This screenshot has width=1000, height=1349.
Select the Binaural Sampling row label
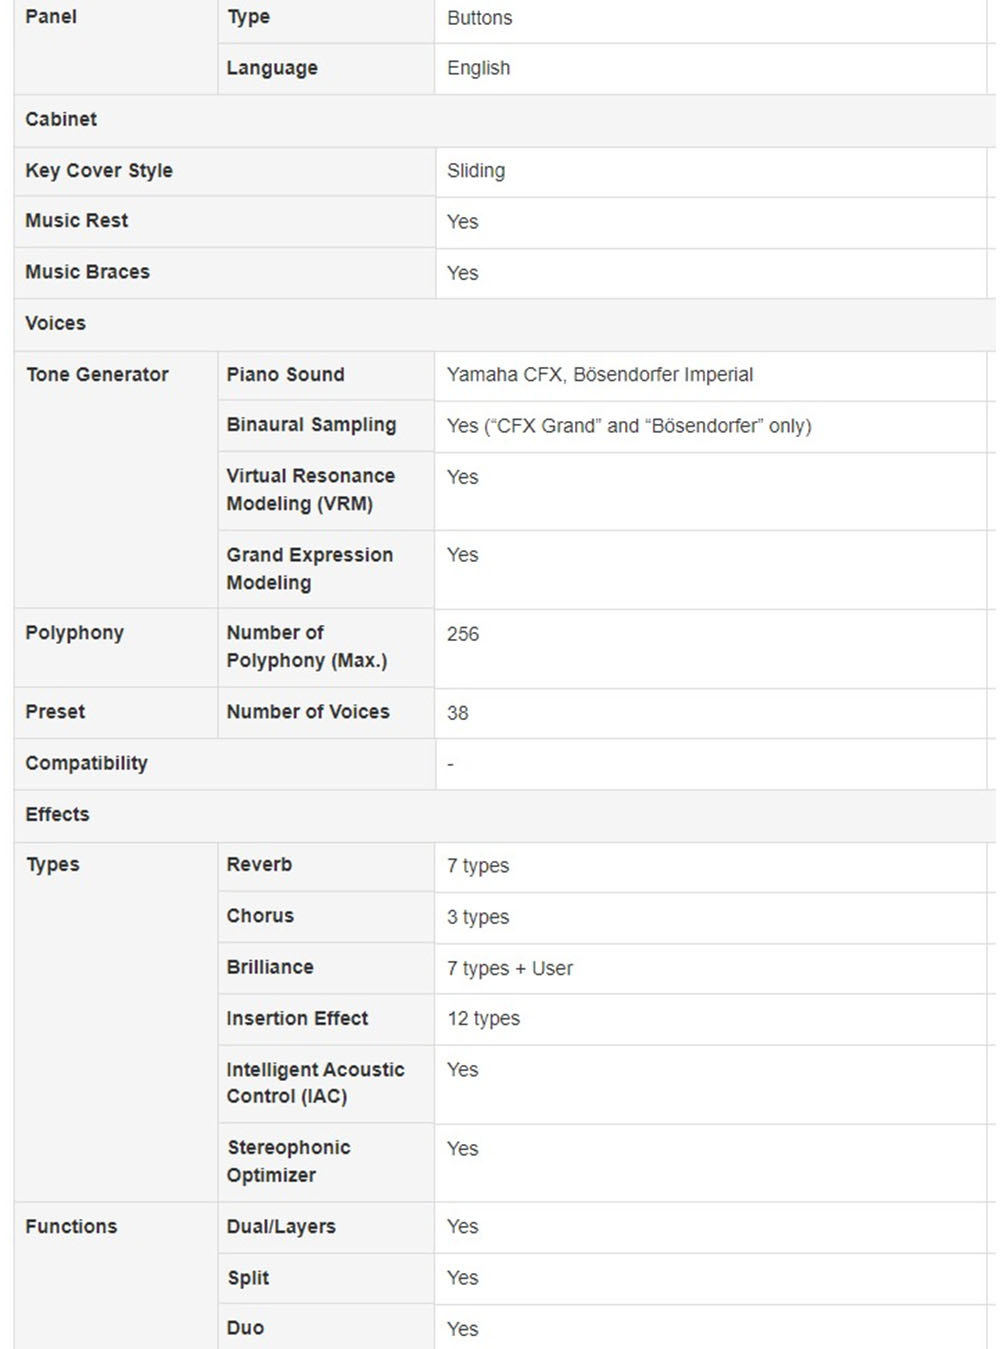click(311, 425)
